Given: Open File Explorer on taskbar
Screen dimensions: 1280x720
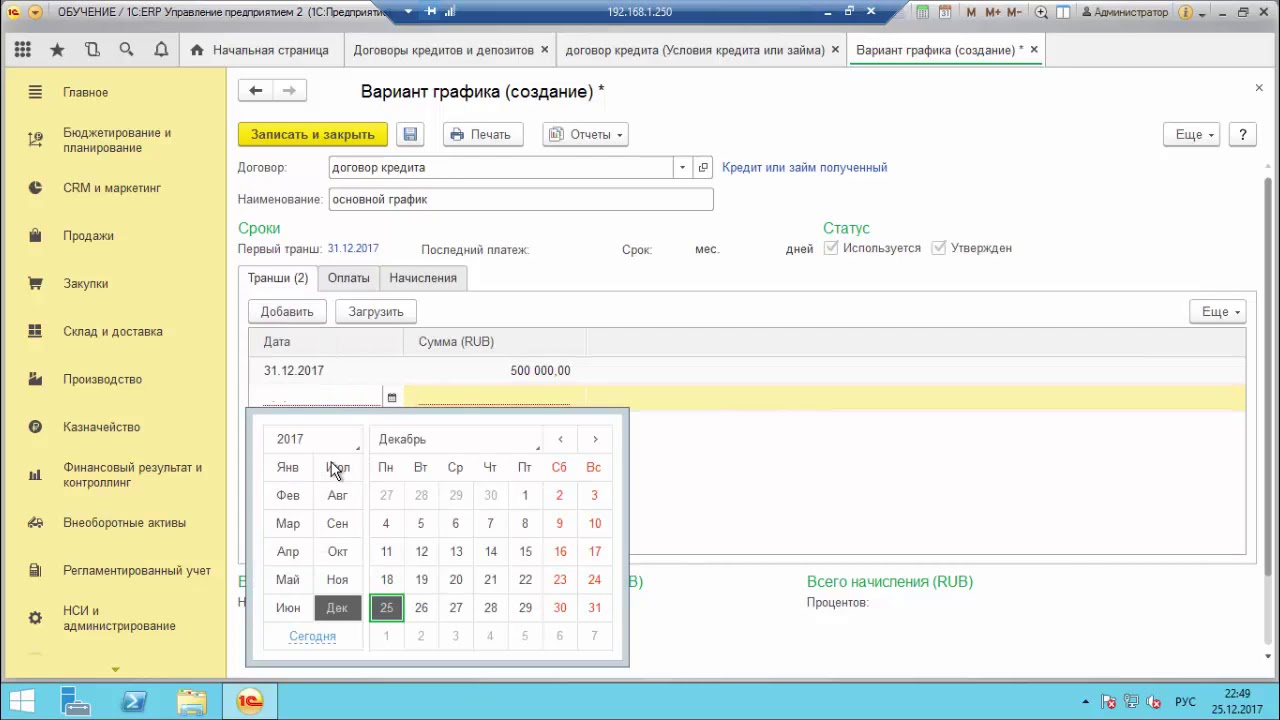Looking at the screenshot, I should 192,702.
